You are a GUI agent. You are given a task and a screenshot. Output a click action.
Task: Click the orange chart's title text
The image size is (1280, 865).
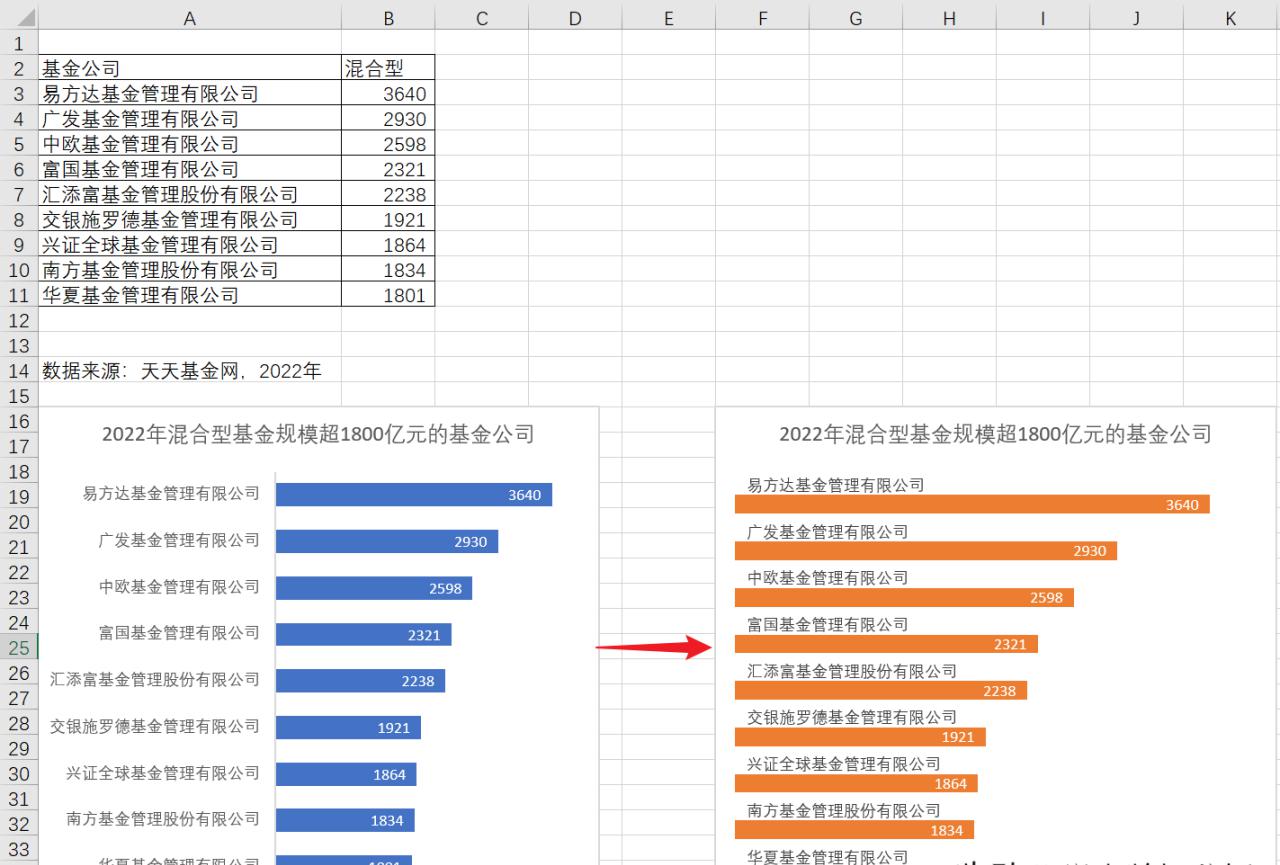(995, 434)
